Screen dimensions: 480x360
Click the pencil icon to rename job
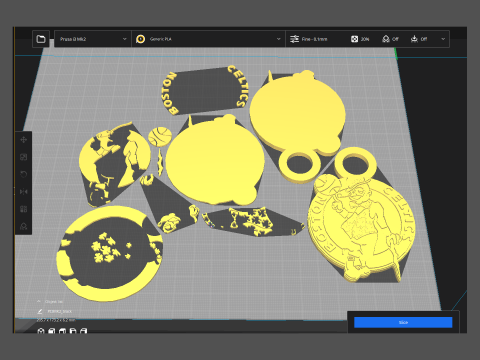(40, 311)
